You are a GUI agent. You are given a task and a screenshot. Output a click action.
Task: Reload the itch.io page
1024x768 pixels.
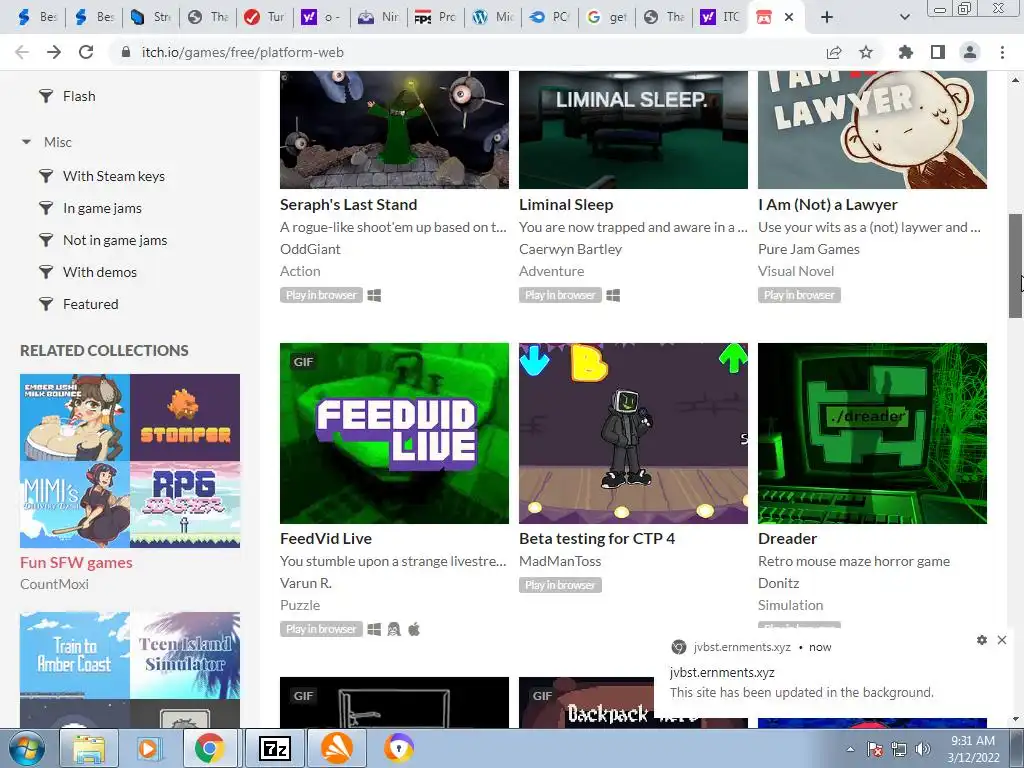tap(86, 52)
